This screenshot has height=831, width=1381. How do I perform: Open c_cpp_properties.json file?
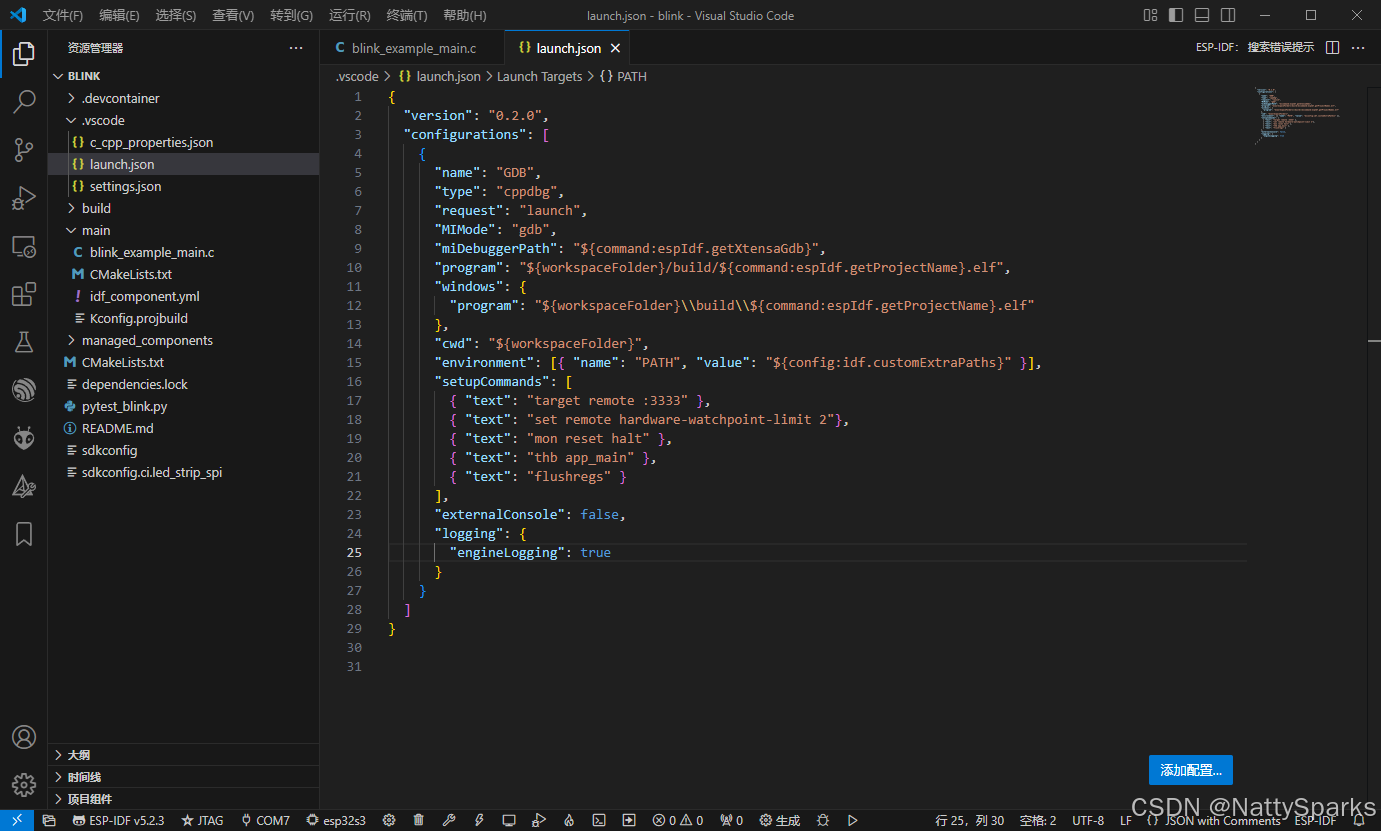[184, 142]
